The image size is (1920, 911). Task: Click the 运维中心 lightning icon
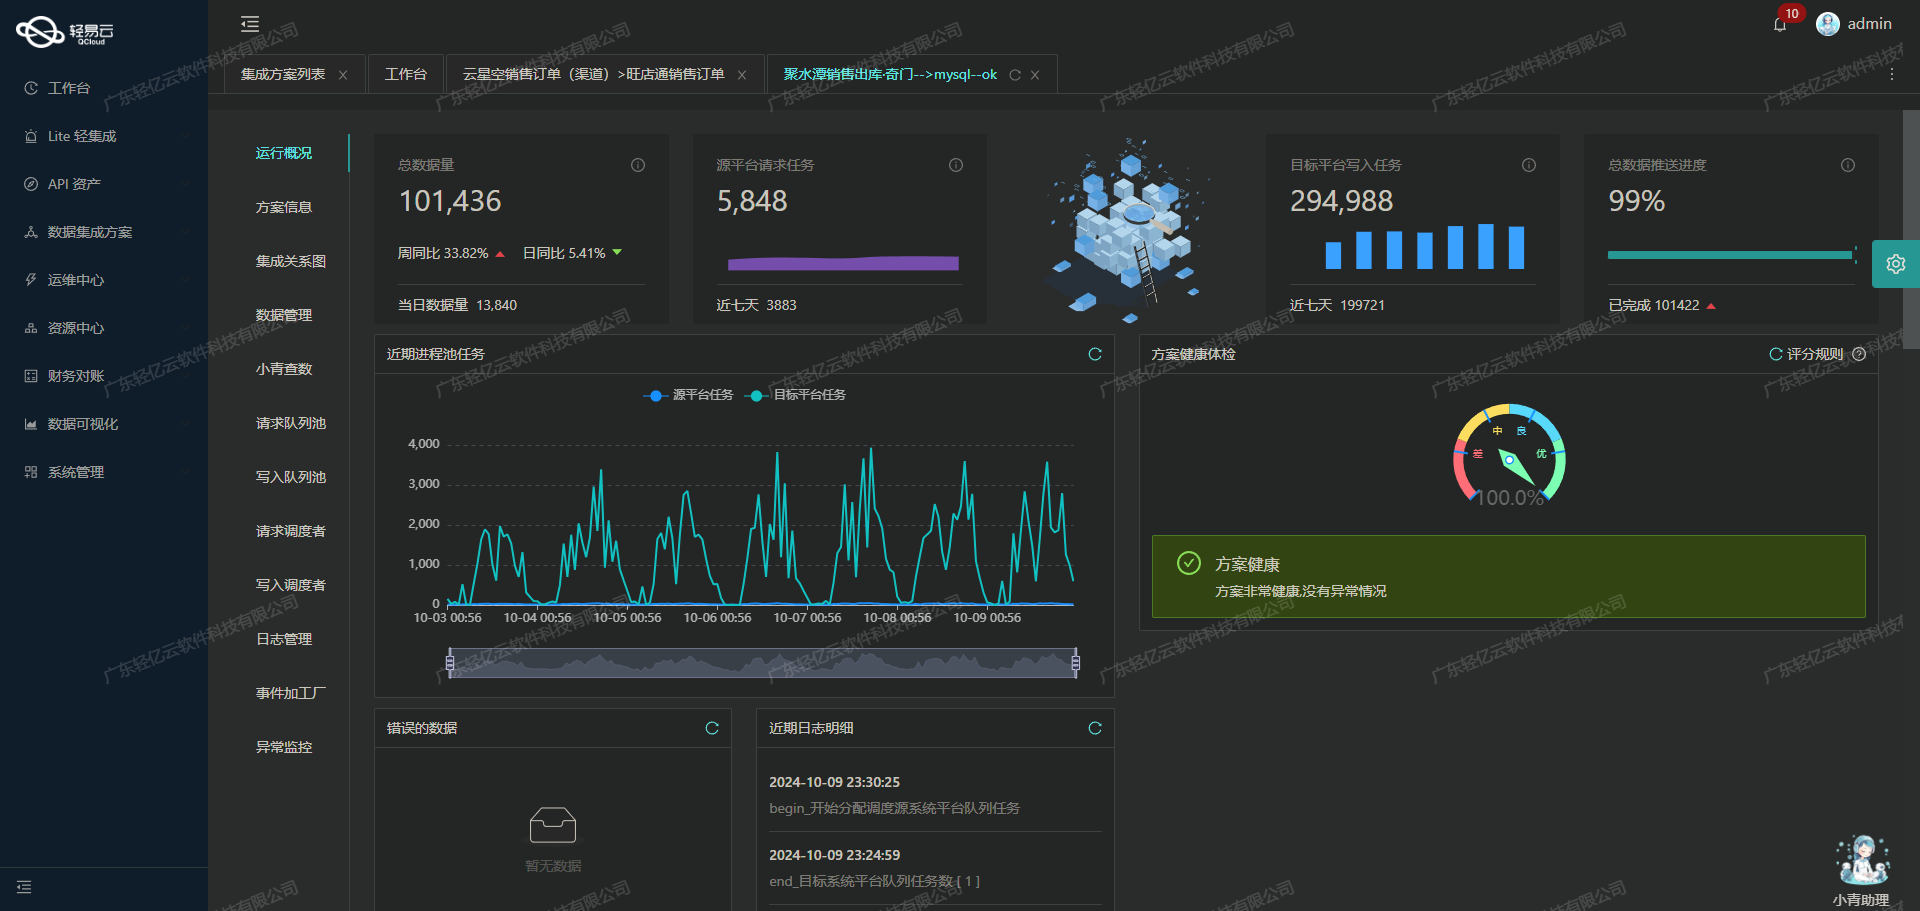[x=31, y=280]
